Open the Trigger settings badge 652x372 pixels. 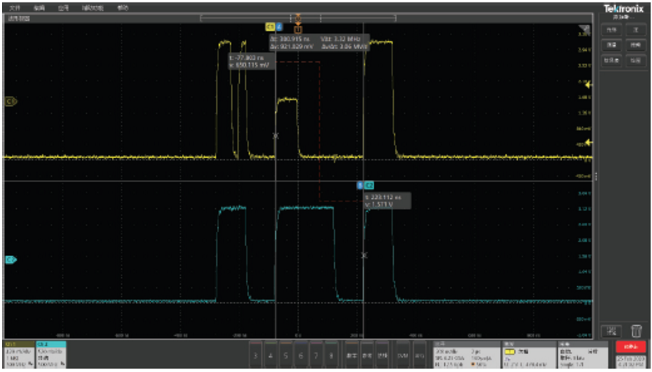529,355
